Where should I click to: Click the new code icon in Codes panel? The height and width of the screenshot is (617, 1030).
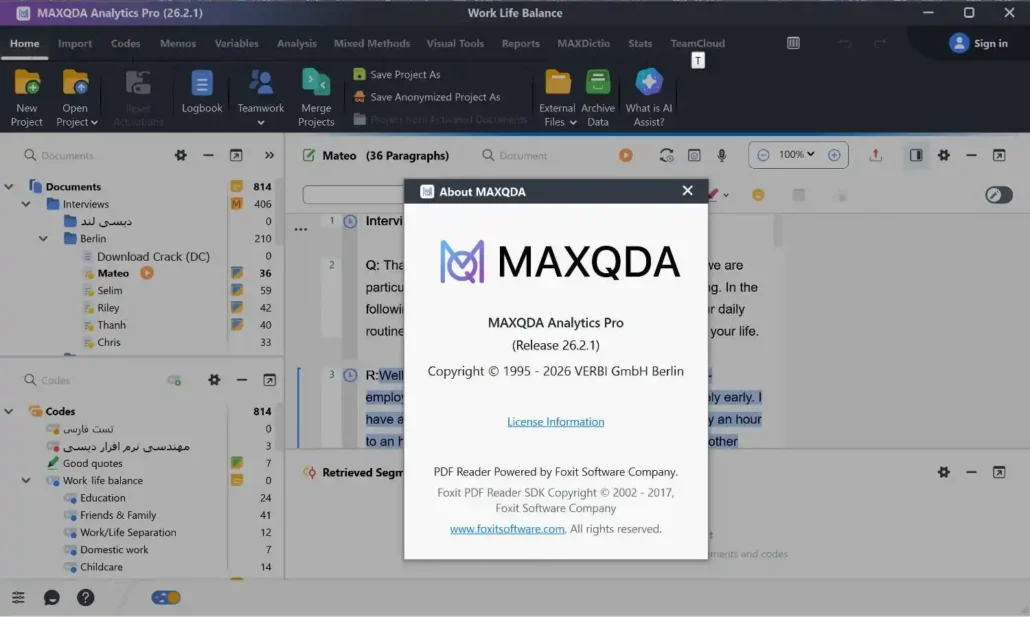(x=174, y=380)
